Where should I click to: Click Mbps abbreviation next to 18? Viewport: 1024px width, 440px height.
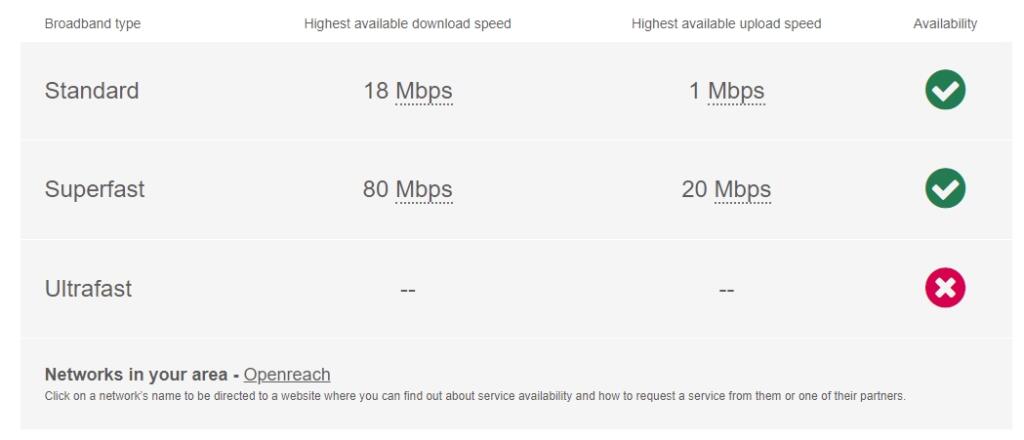pyautogui.click(x=424, y=91)
